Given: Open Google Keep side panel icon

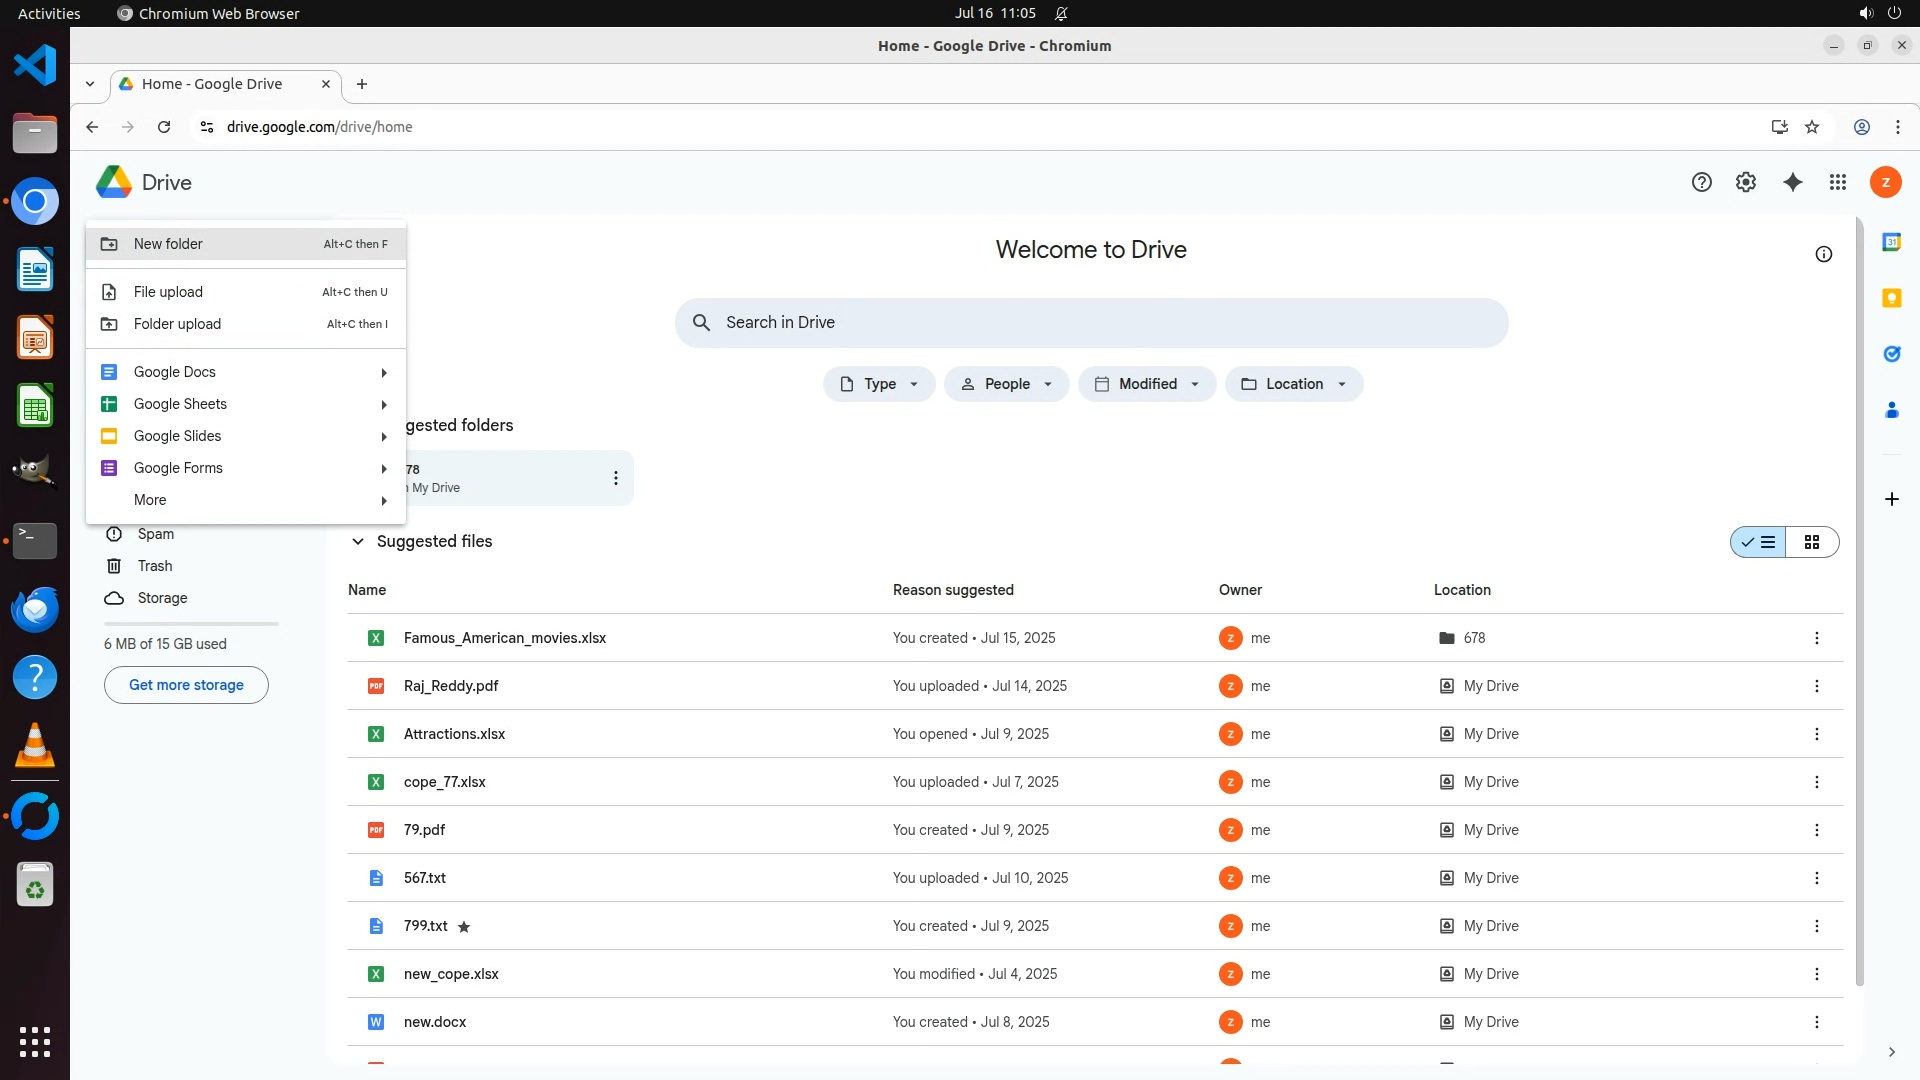Looking at the screenshot, I should tap(1891, 298).
